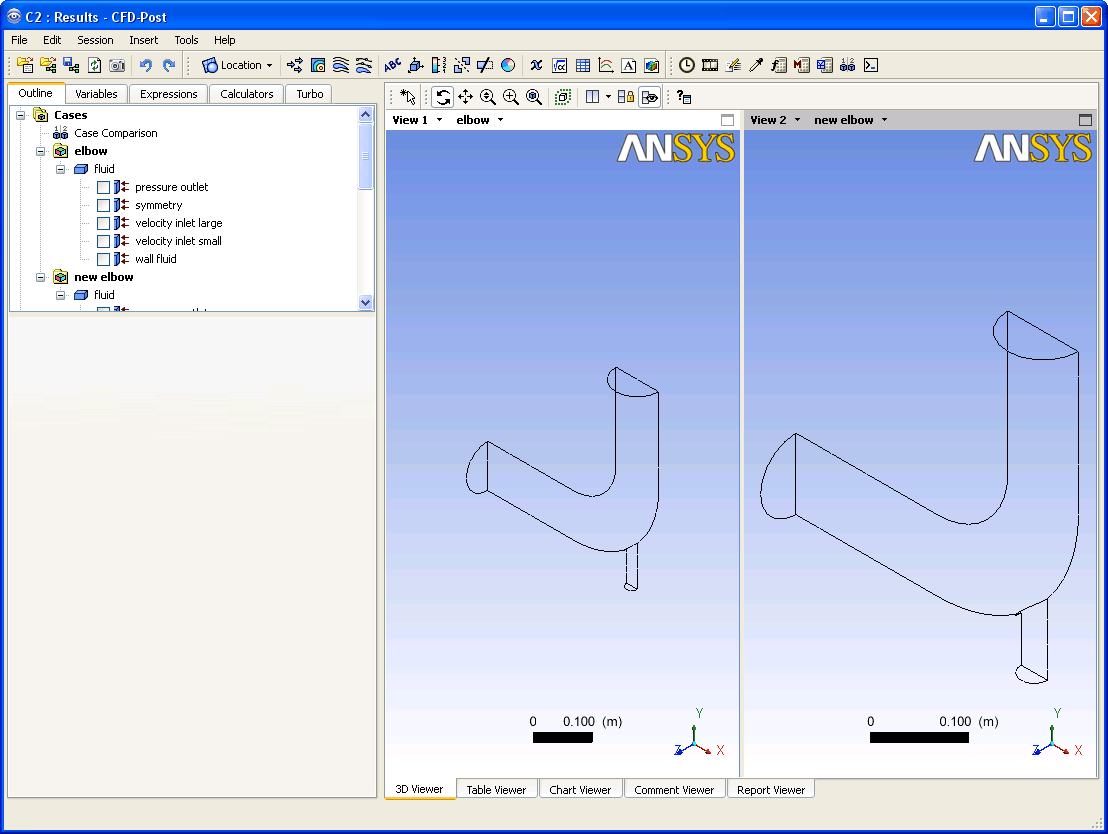Tick the velocity inlet large checkbox

(103, 223)
